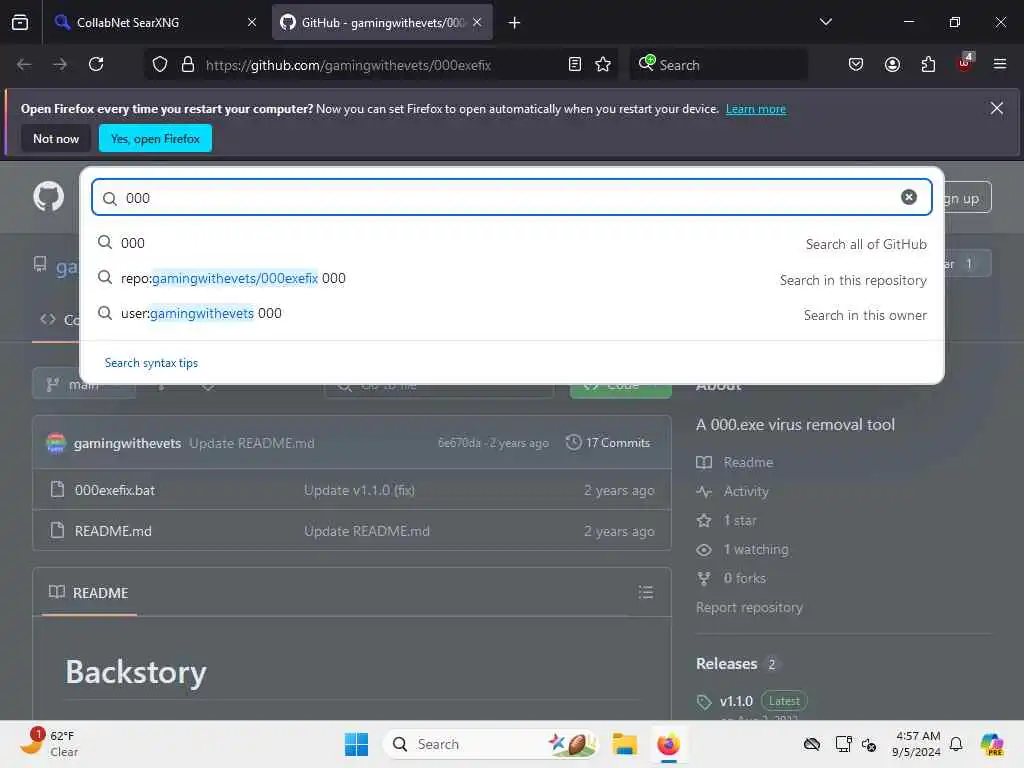
Task: Open the Firefox hamburger menu
Action: (x=999, y=64)
